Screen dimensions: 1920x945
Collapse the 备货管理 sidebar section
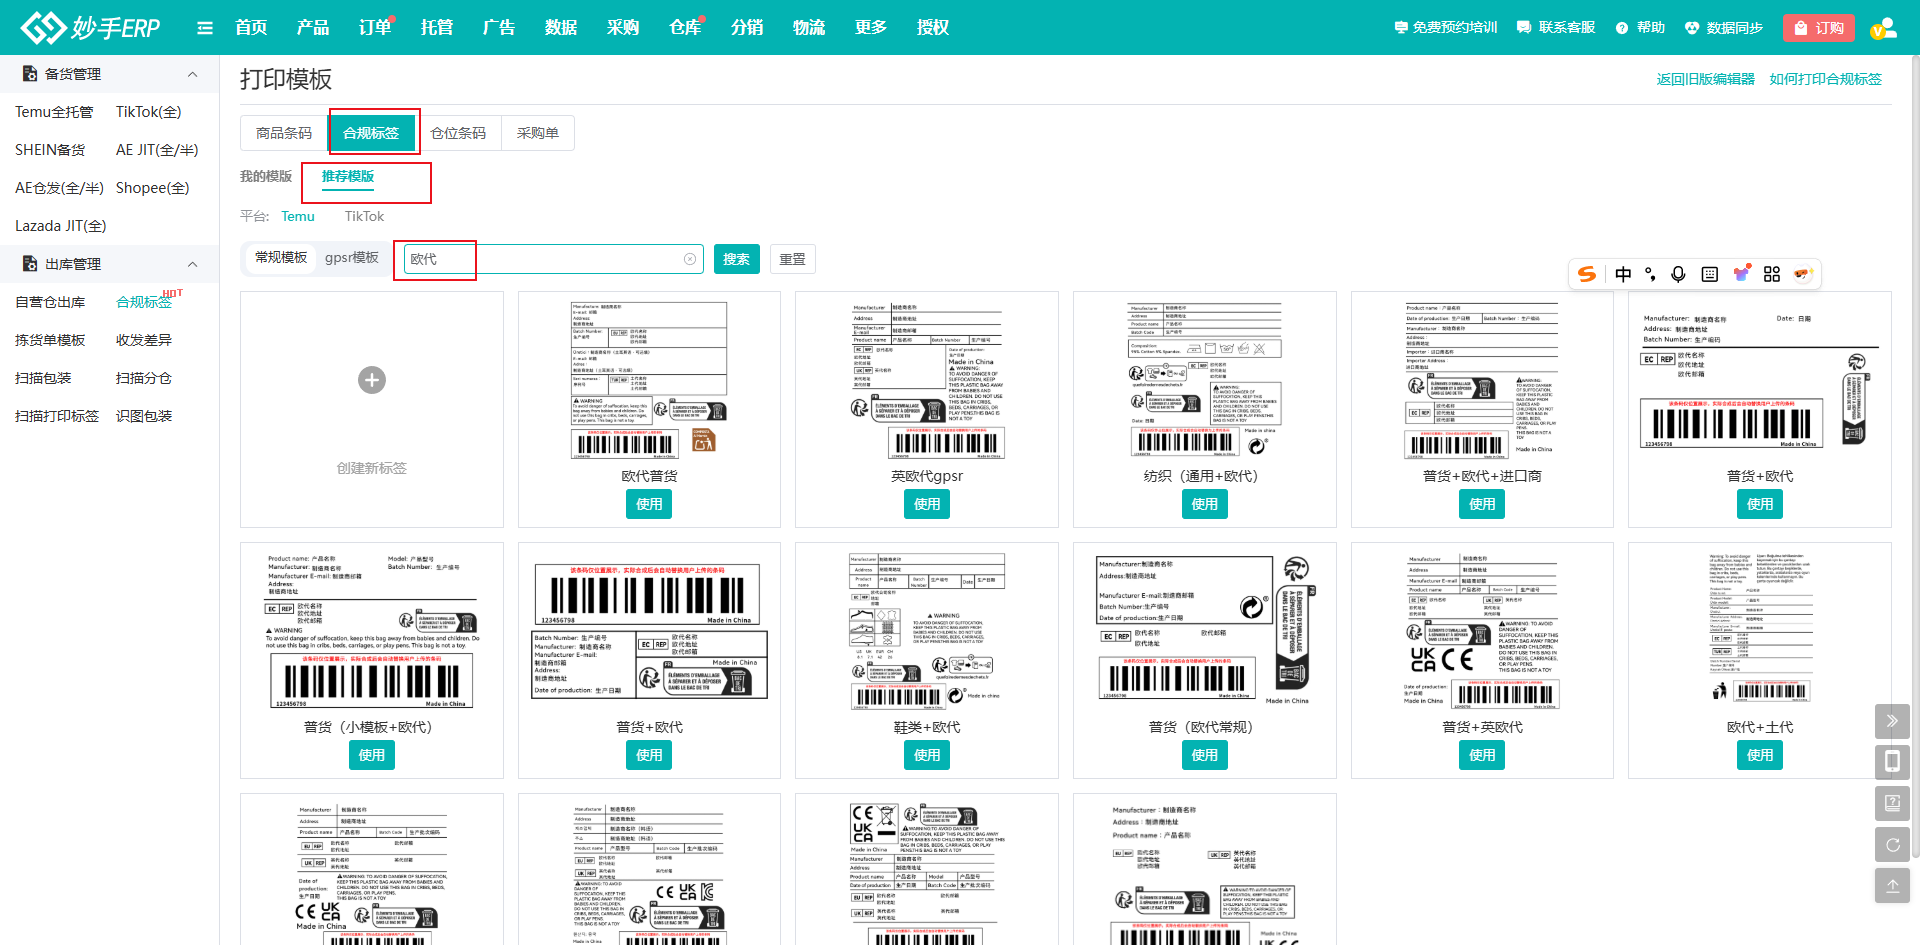click(x=192, y=74)
